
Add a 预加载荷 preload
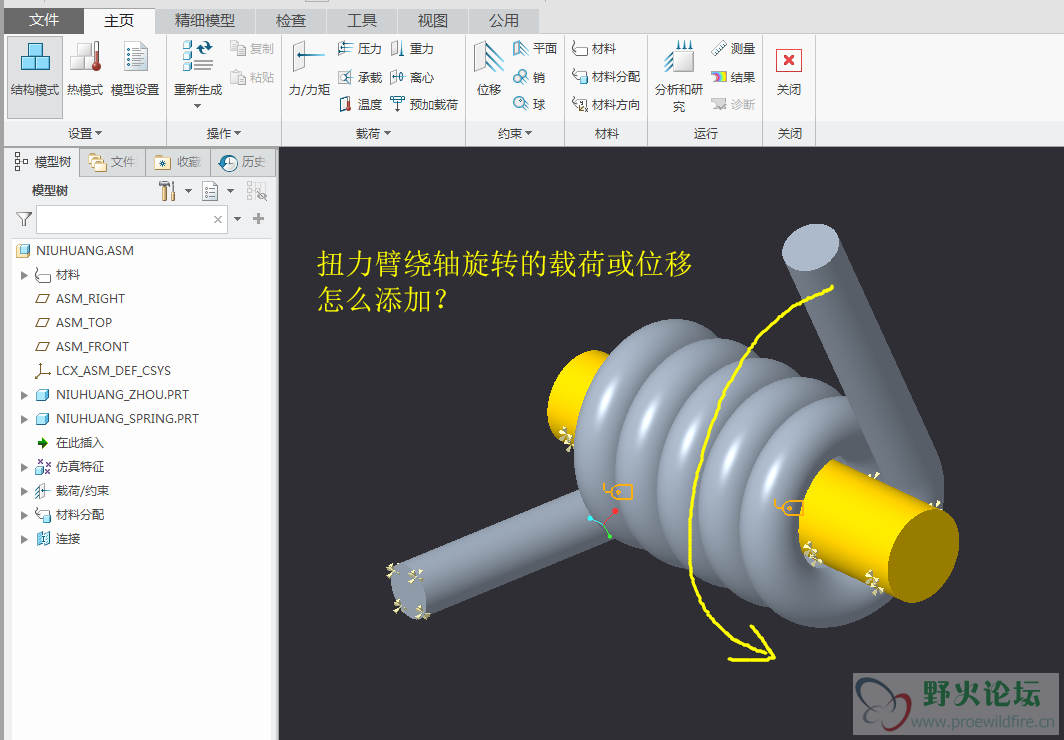coord(424,104)
